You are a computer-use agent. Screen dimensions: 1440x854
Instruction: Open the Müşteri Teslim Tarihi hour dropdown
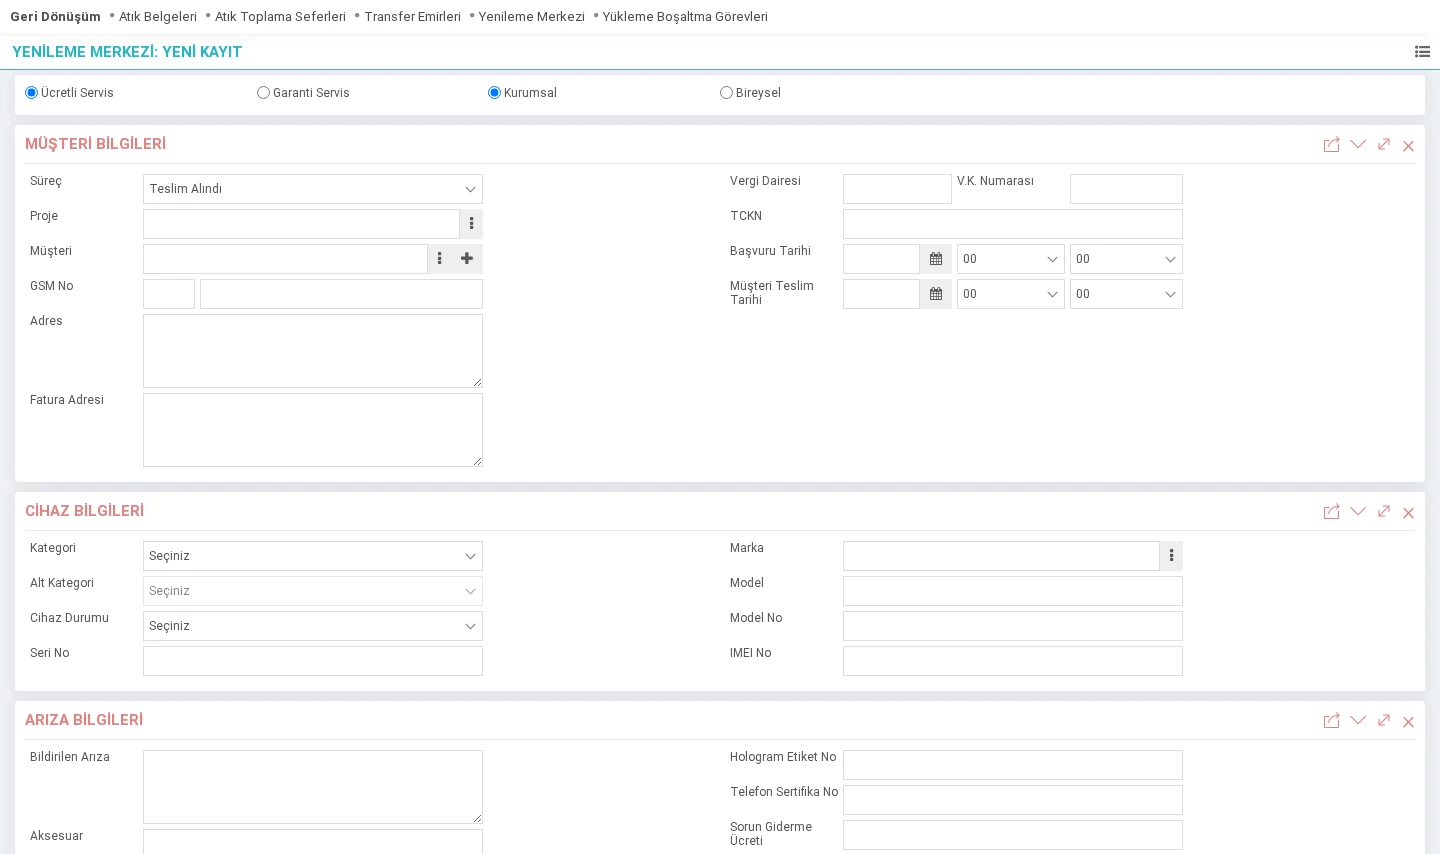(1011, 294)
